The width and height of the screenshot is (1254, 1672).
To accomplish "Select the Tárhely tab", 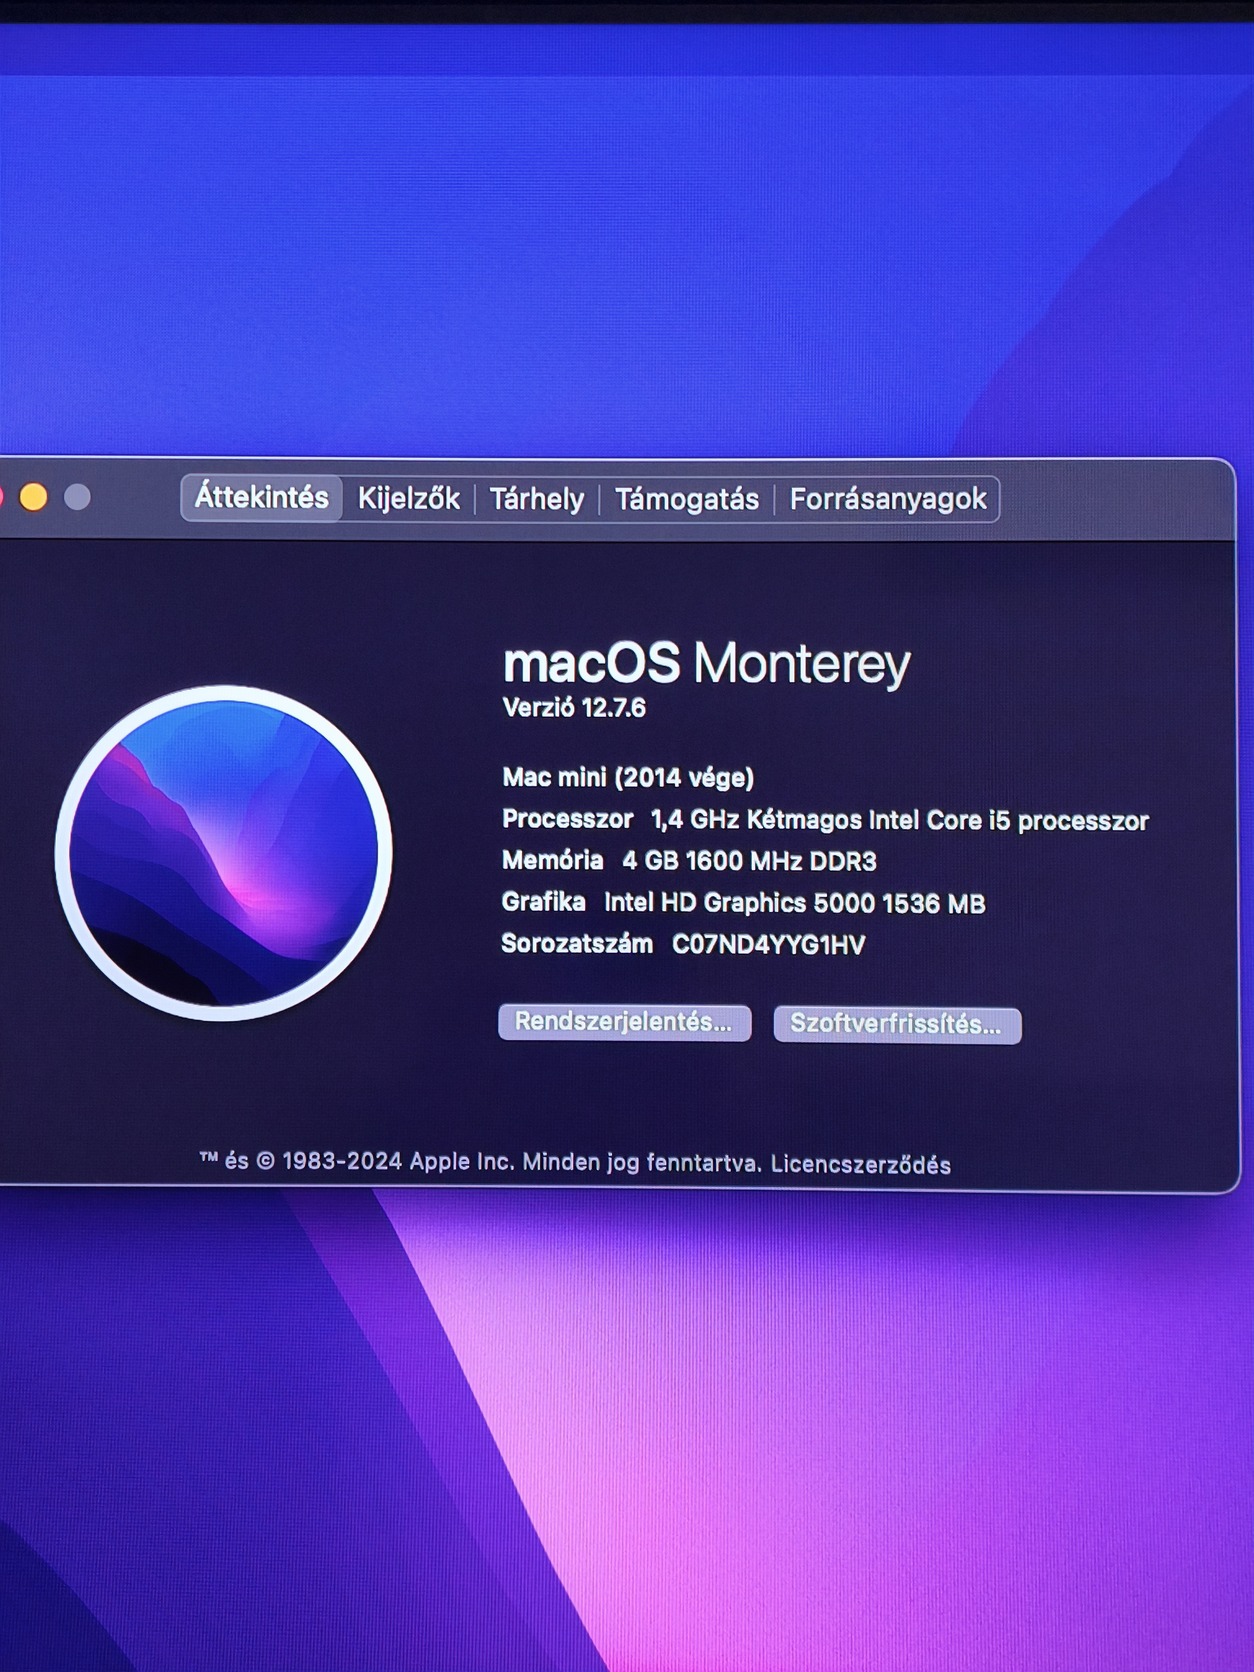I will point(536,499).
